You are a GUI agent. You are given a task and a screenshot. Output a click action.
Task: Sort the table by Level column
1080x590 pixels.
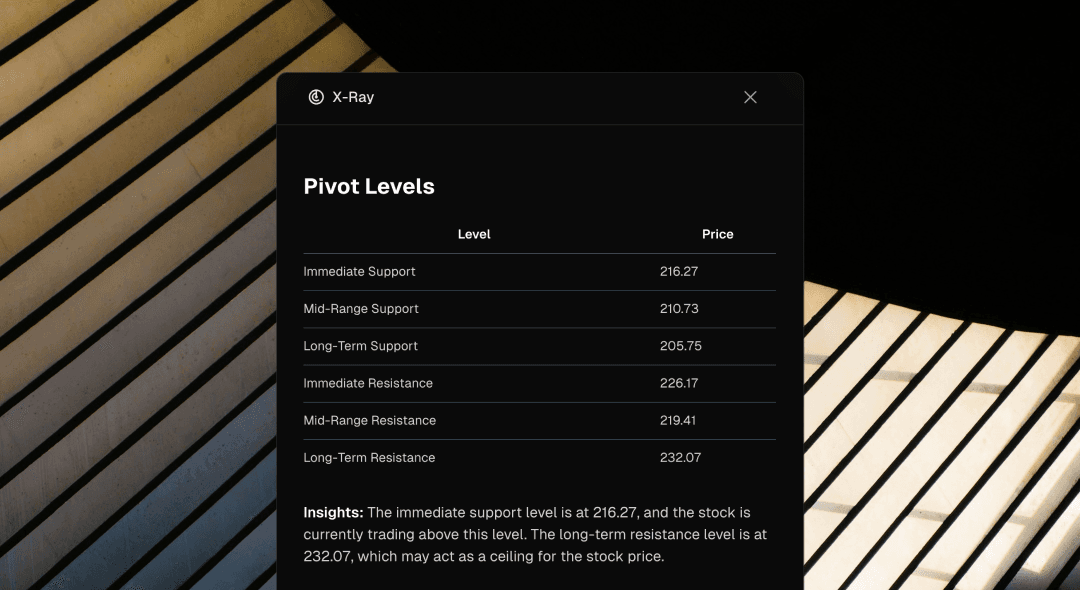(x=474, y=234)
